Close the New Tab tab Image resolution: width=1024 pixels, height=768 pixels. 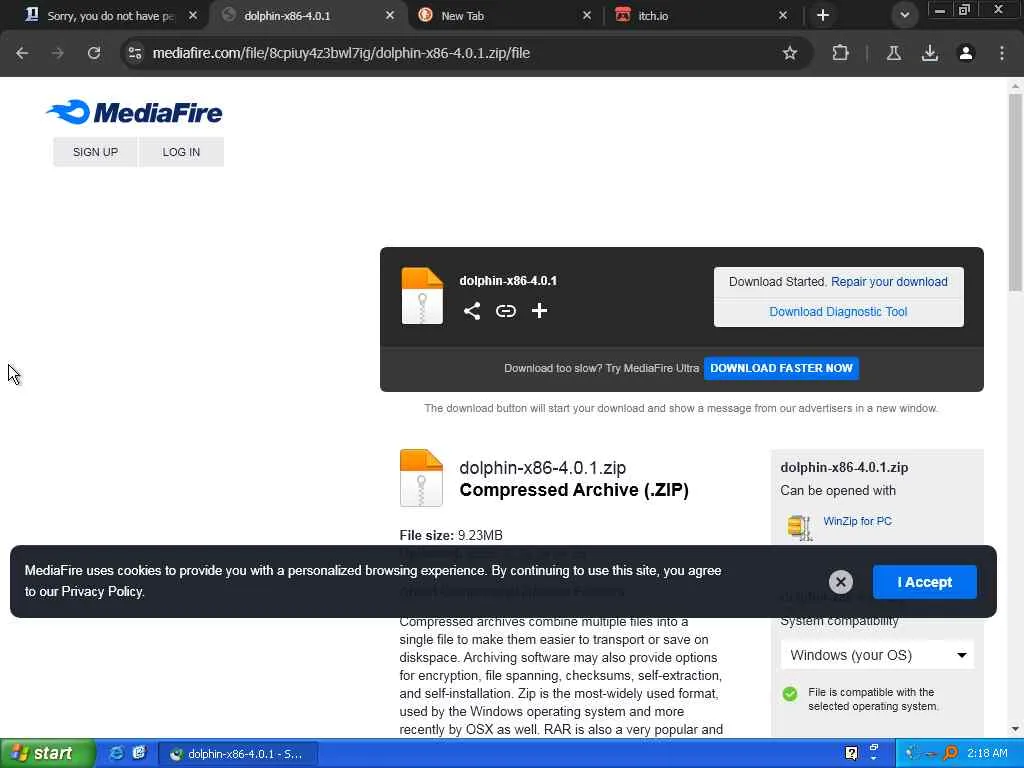point(586,16)
